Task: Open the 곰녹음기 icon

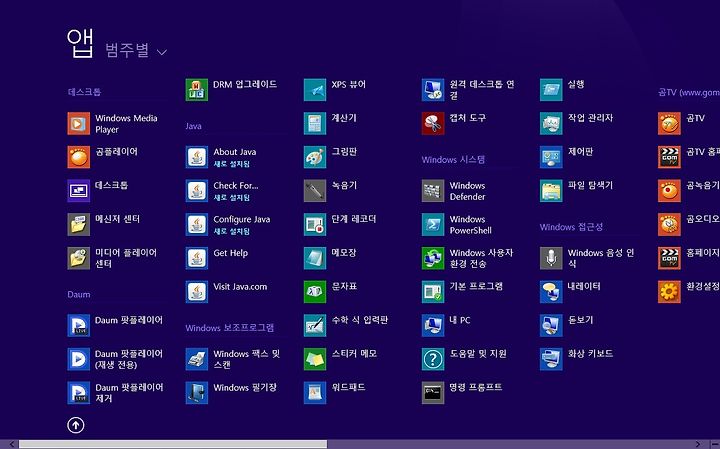Action: point(669,191)
